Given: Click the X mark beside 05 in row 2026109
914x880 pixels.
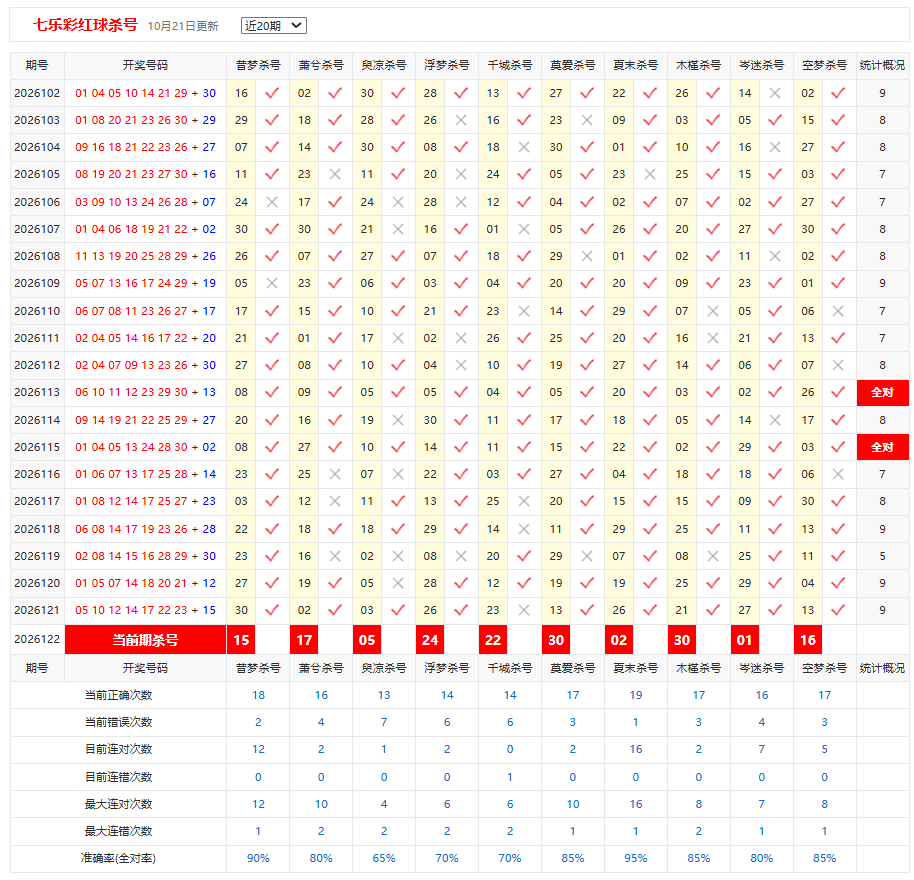Looking at the screenshot, I should point(272,283).
